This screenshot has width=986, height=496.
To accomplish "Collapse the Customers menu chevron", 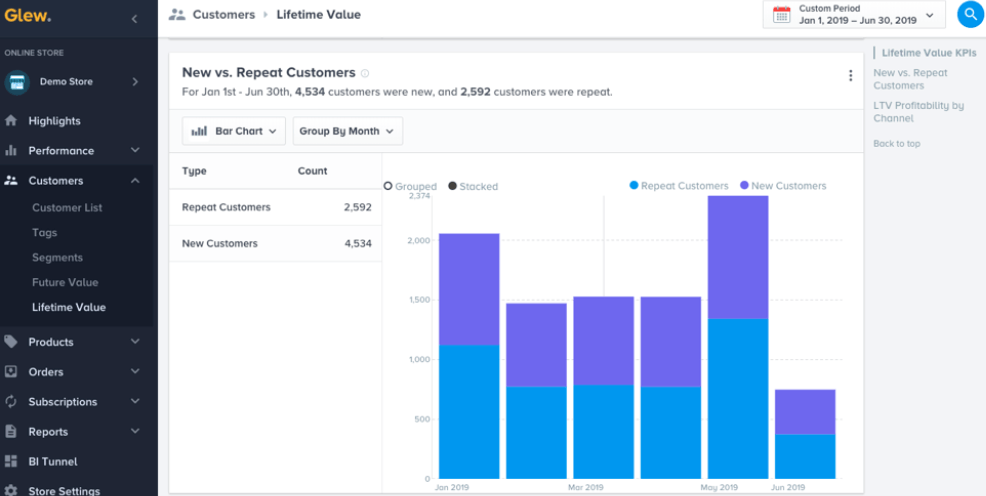I will (135, 180).
